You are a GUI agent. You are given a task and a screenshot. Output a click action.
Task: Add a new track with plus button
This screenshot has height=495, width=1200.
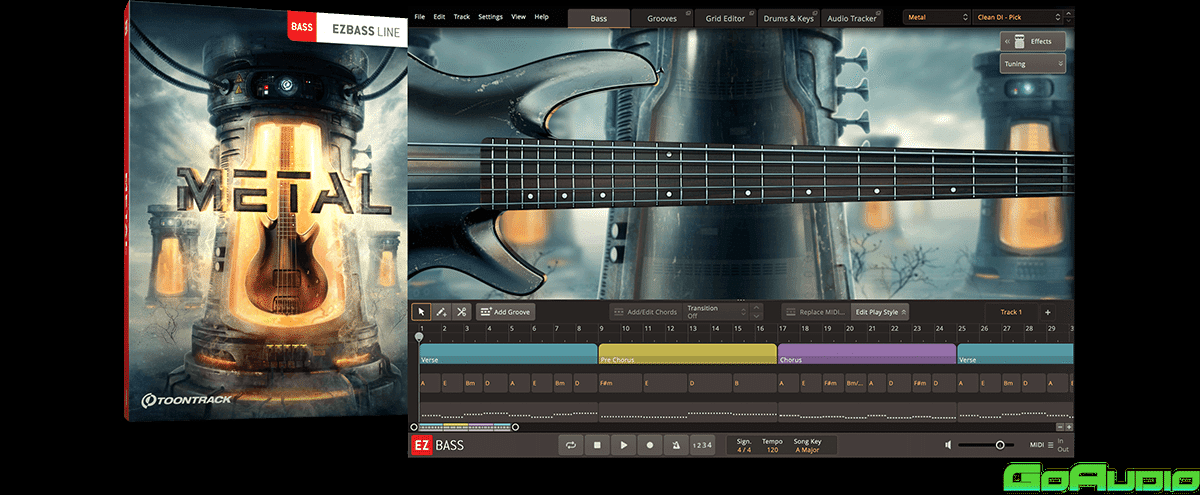(1048, 312)
